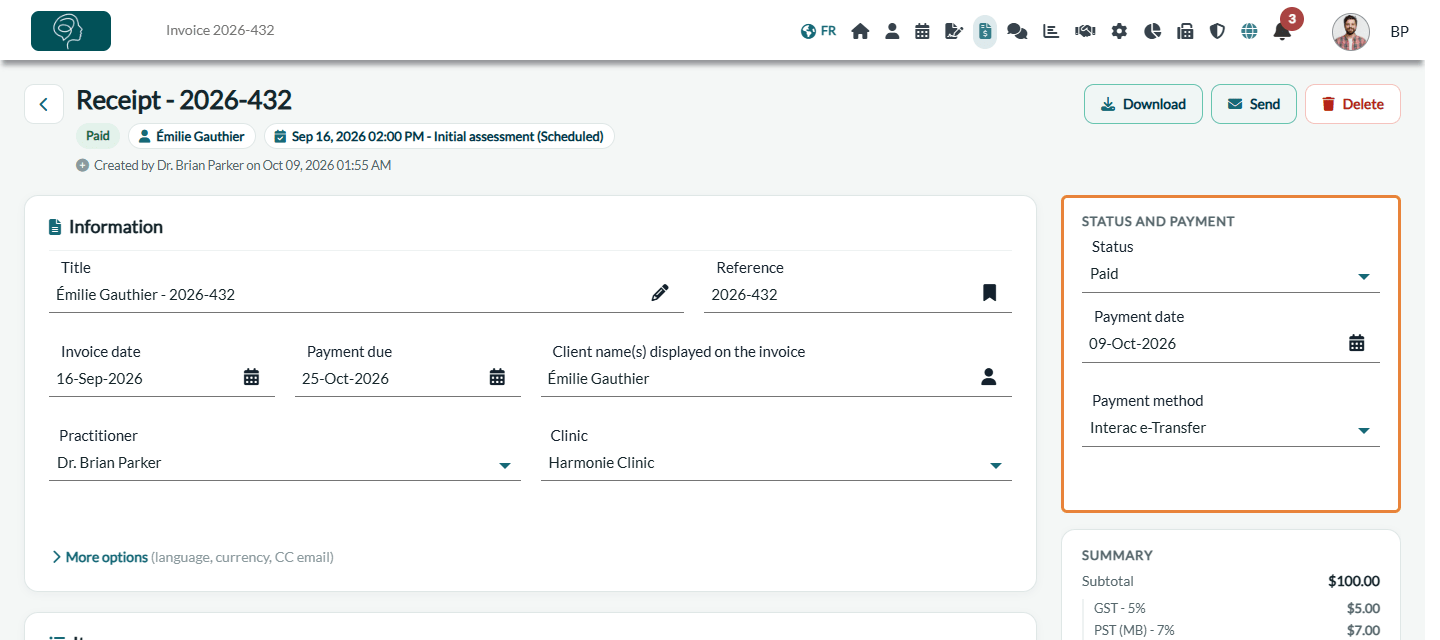Click the Reference bookmark icon
The height and width of the screenshot is (640, 1440).
[x=989, y=293]
